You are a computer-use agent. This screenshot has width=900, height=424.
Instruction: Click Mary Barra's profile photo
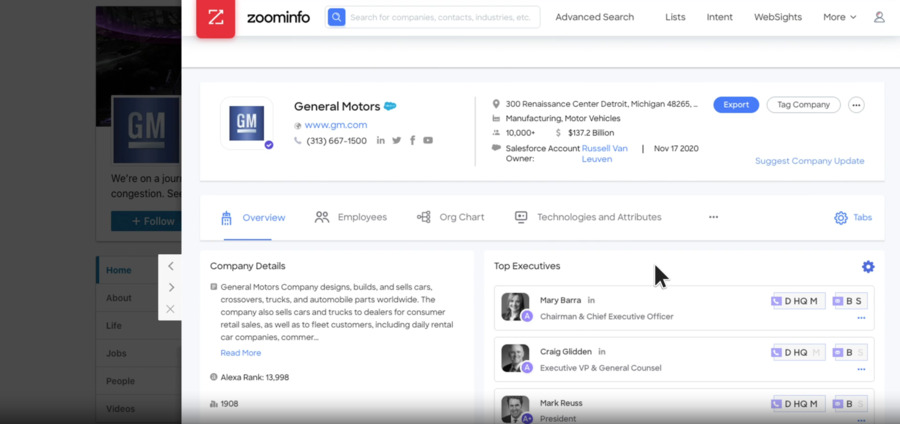pyautogui.click(x=515, y=306)
